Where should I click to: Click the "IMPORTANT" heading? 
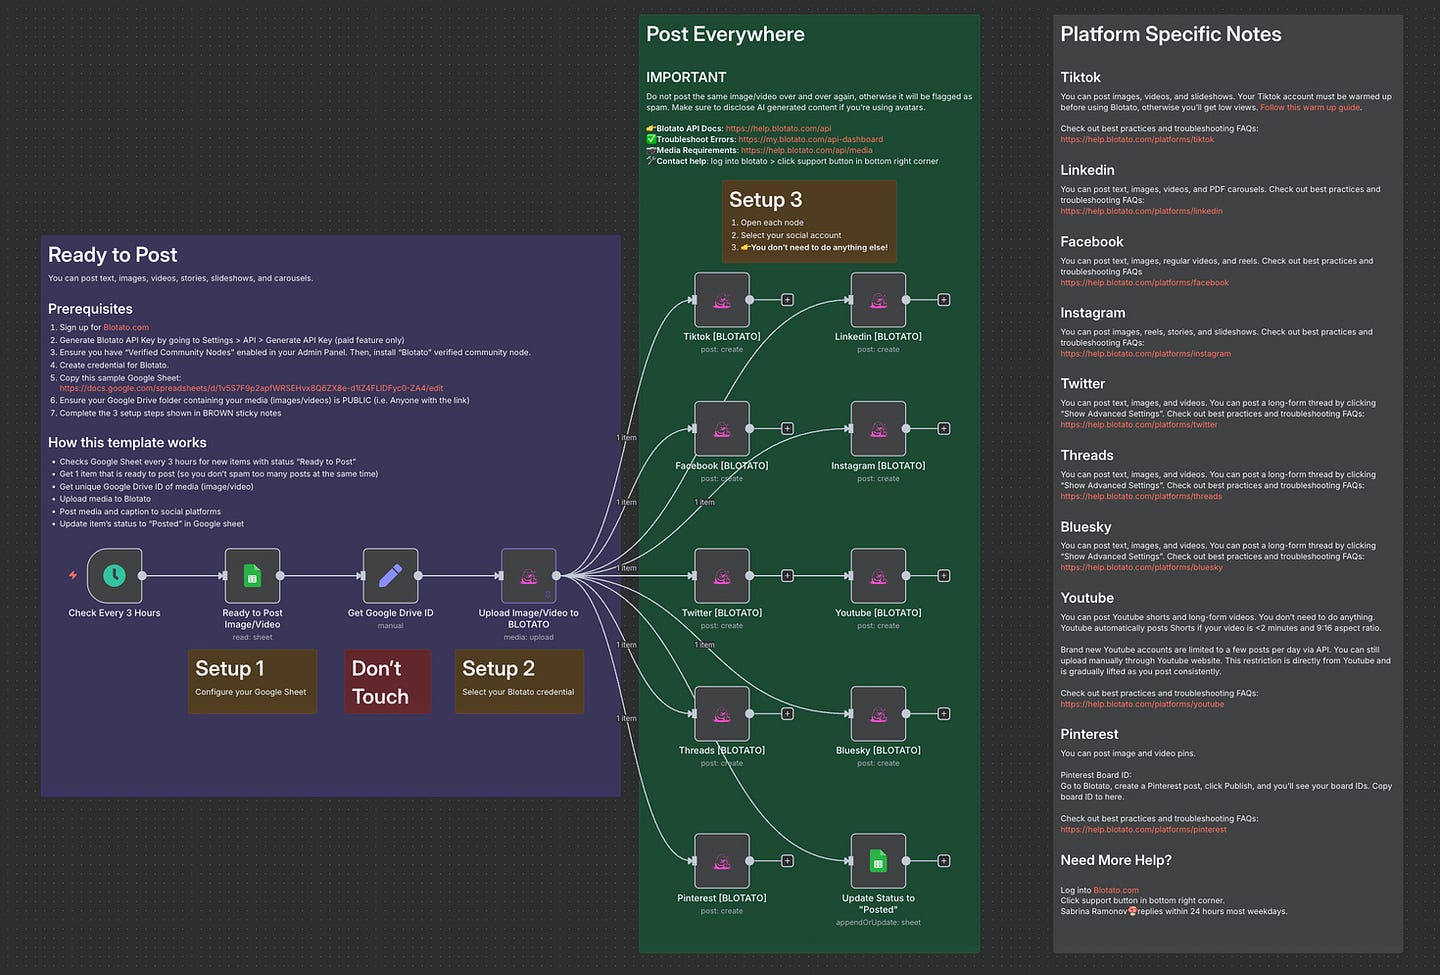pyautogui.click(x=686, y=77)
